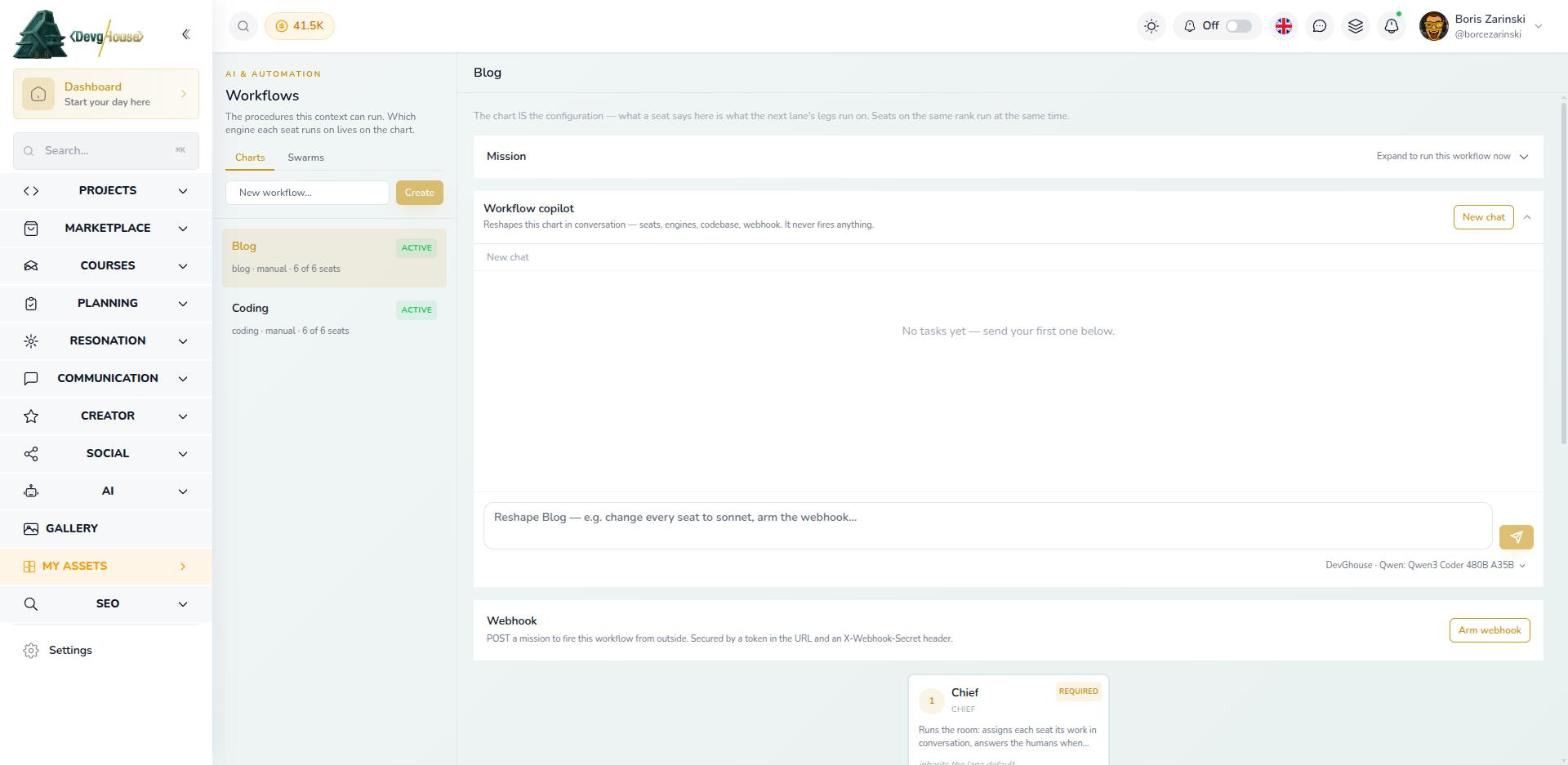Send the copilot message with paper-plane icon

pos(1516,537)
